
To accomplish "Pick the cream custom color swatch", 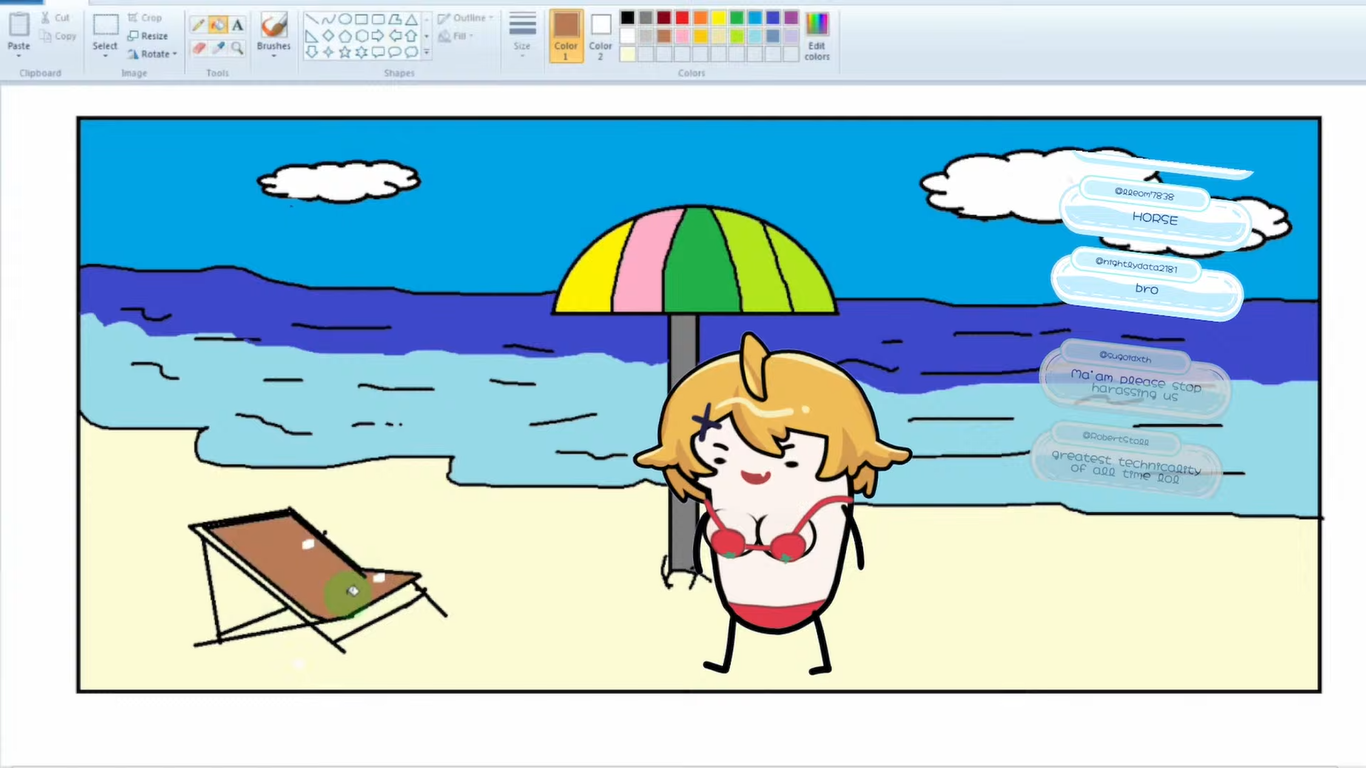I will point(627,54).
